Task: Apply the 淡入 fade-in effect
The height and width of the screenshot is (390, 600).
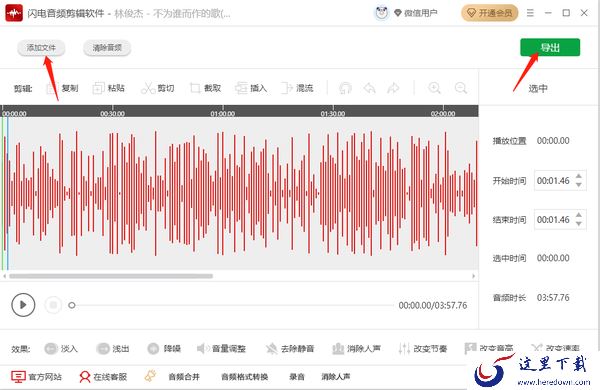Action: coord(61,349)
